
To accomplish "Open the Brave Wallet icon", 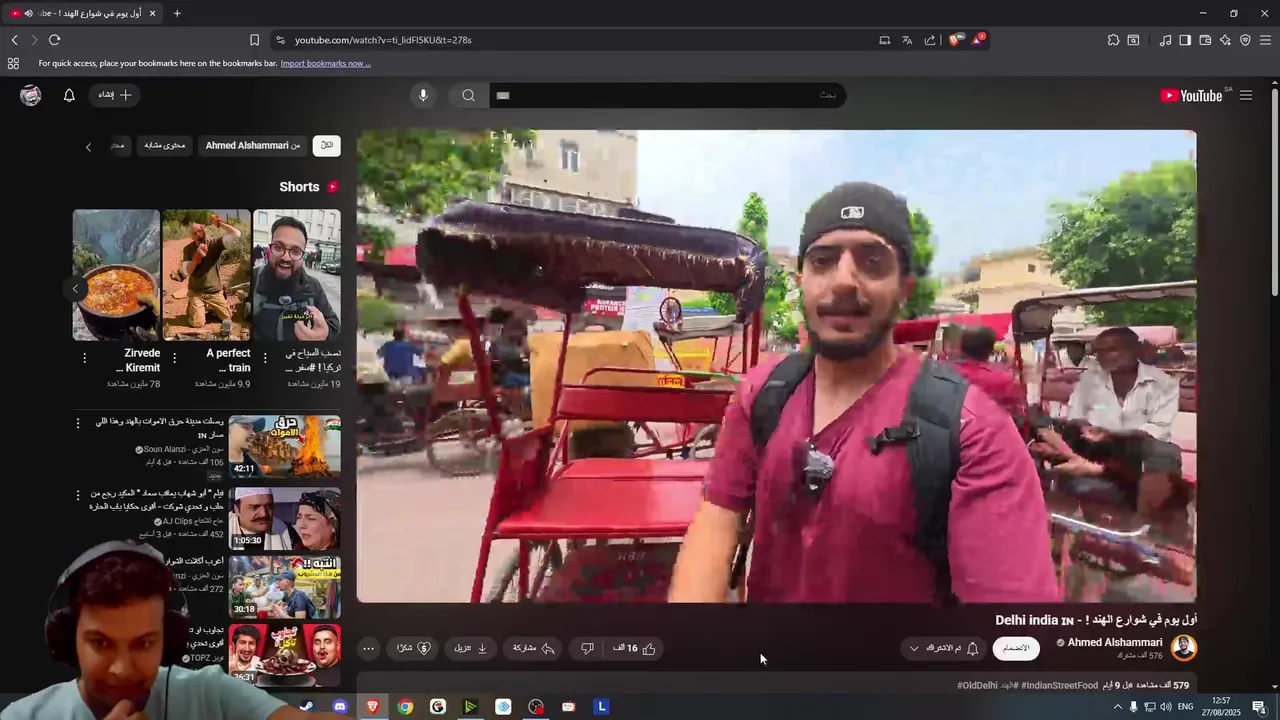I will click(x=1205, y=40).
